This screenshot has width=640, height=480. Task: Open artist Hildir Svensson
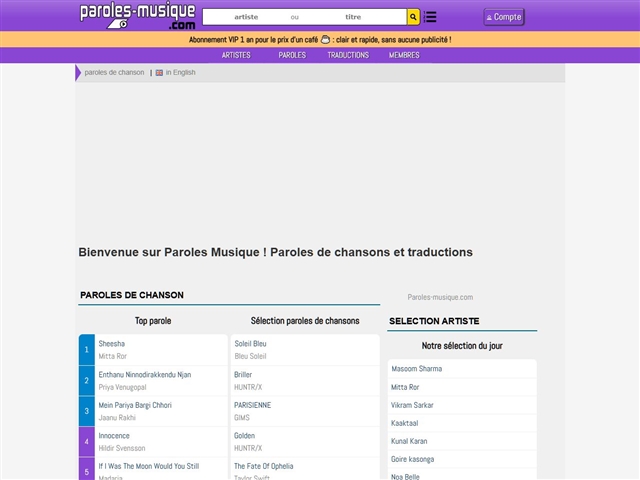(x=122, y=448)
